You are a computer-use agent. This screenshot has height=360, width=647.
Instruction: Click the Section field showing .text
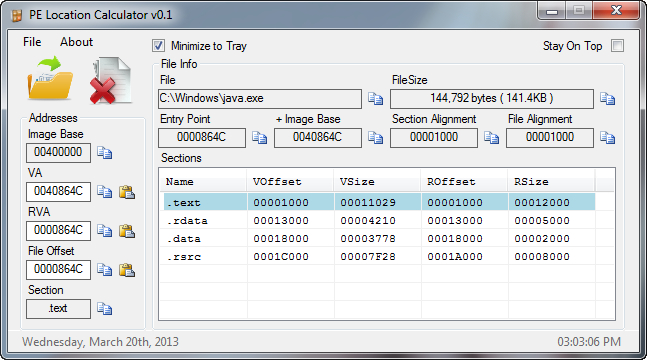click(58, 309)
